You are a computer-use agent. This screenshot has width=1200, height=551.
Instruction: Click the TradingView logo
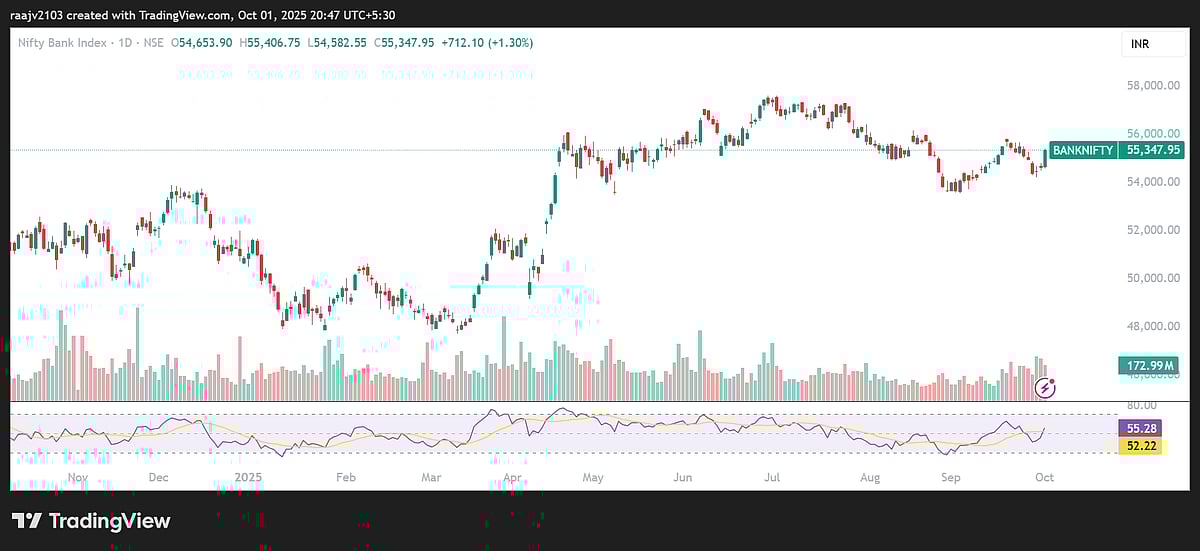(91, 521)
